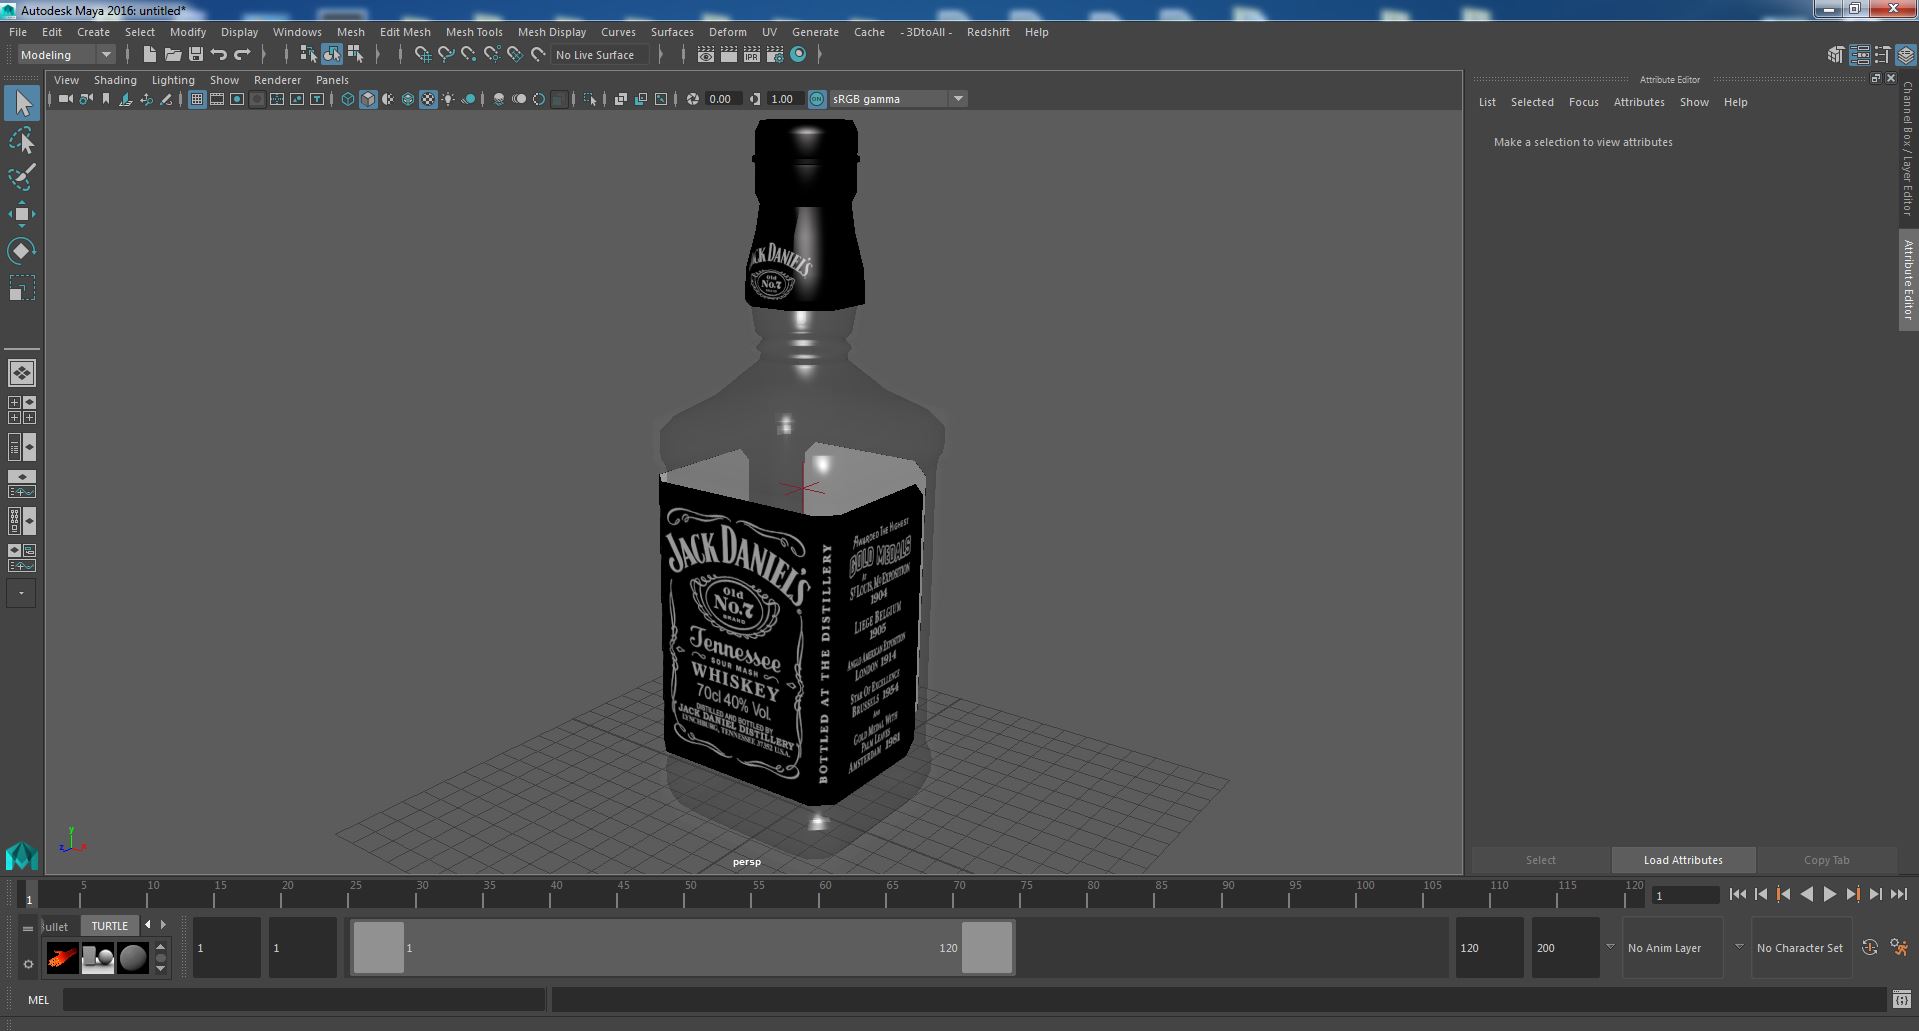Render the current frame
This screenshot has height=1031, width=1919.
tap(729, 54)
